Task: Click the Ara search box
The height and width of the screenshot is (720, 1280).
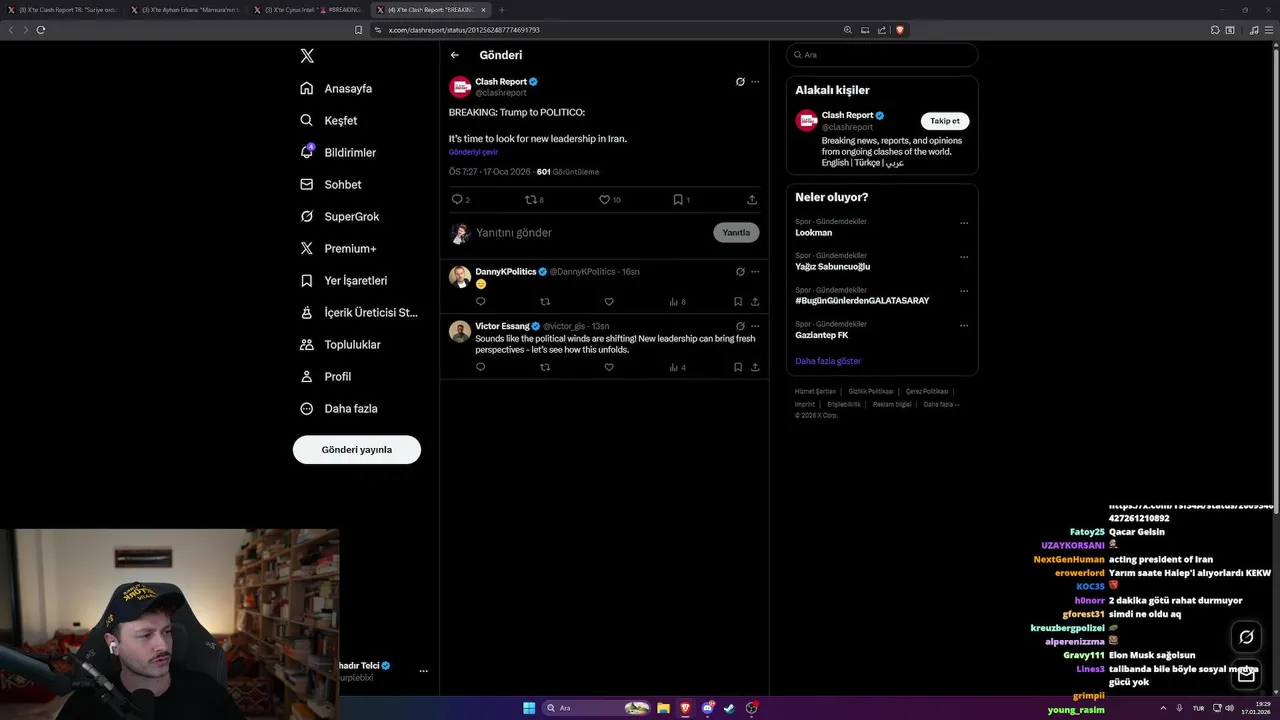Action: [x=882, y=55]
